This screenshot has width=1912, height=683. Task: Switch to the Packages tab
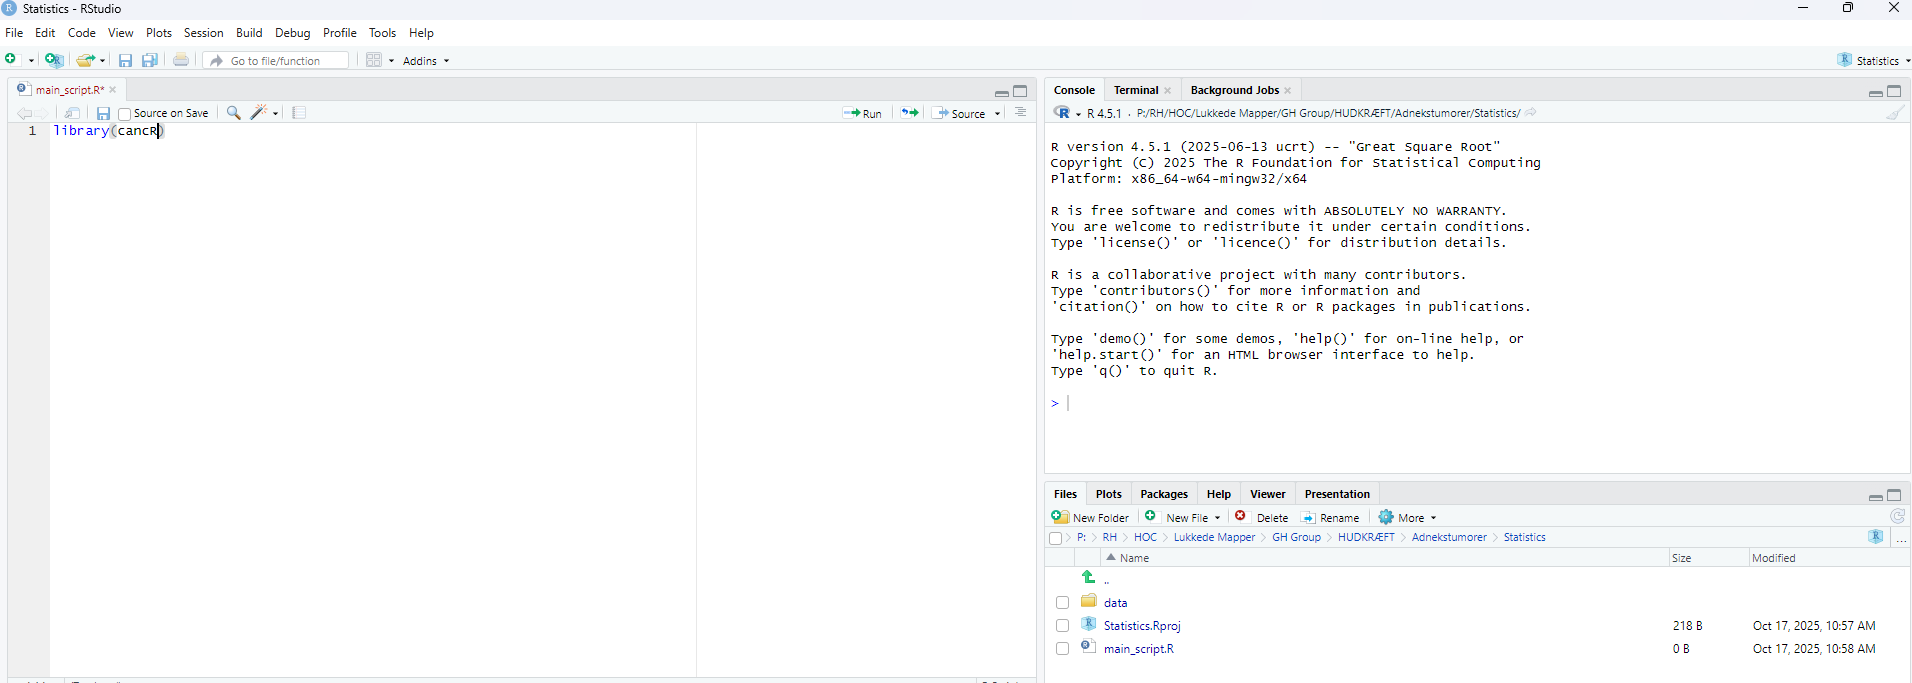[x=1163, y=494]
